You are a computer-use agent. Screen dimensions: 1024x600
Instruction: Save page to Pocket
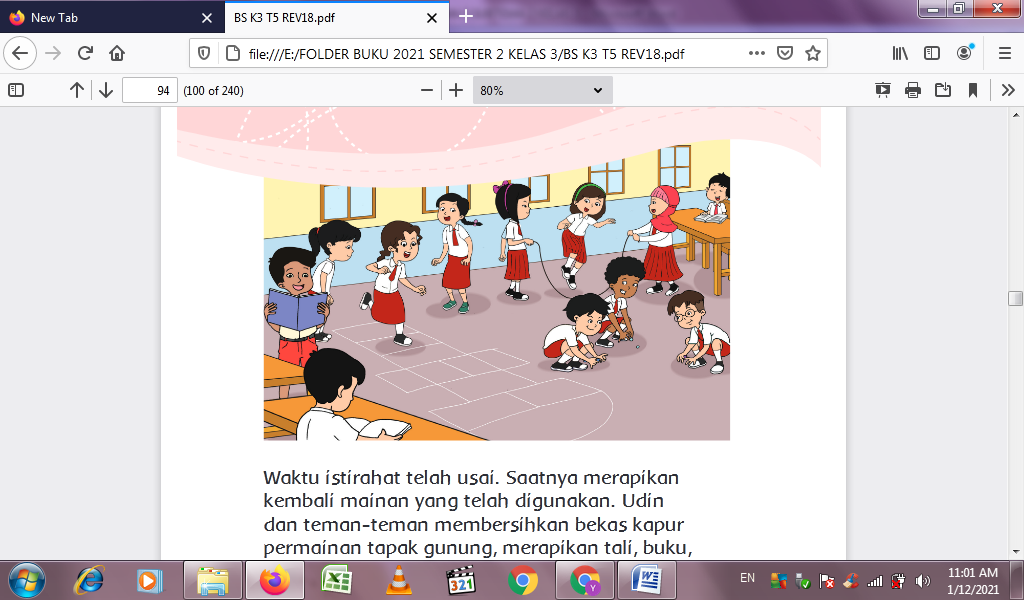point(785,54)
